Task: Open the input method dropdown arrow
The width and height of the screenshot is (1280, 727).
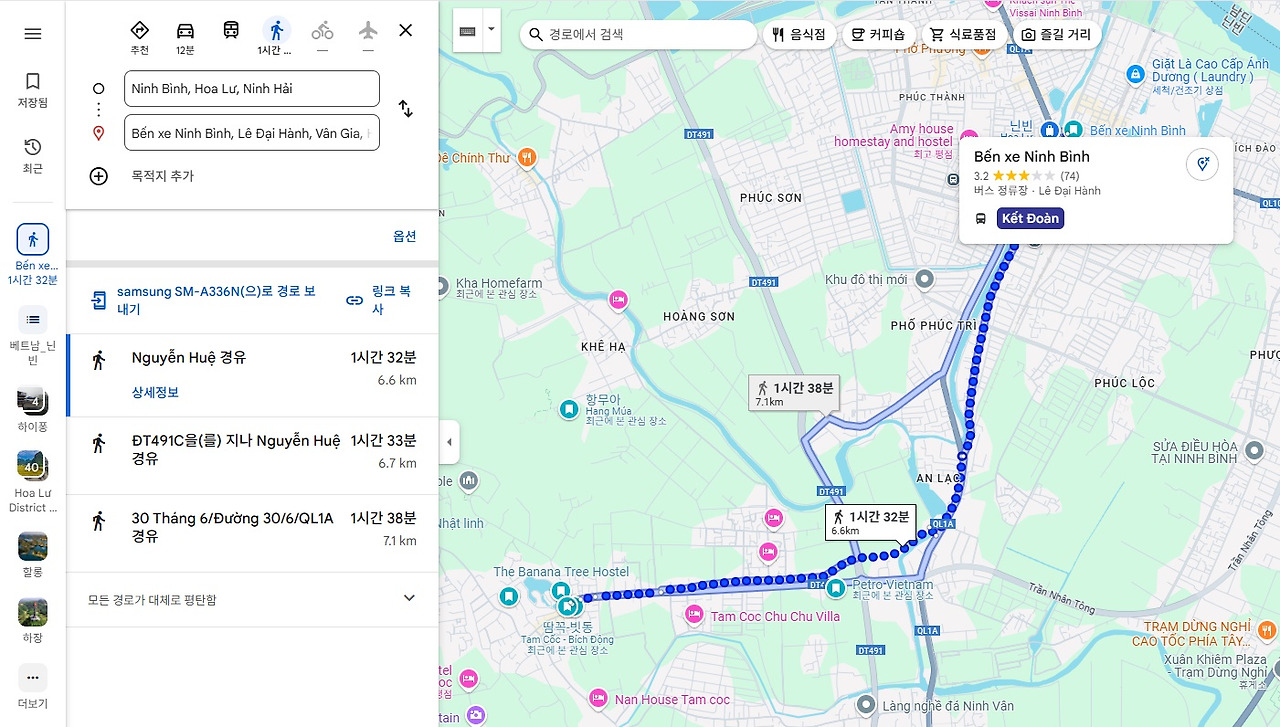Action: coord(490,30)
